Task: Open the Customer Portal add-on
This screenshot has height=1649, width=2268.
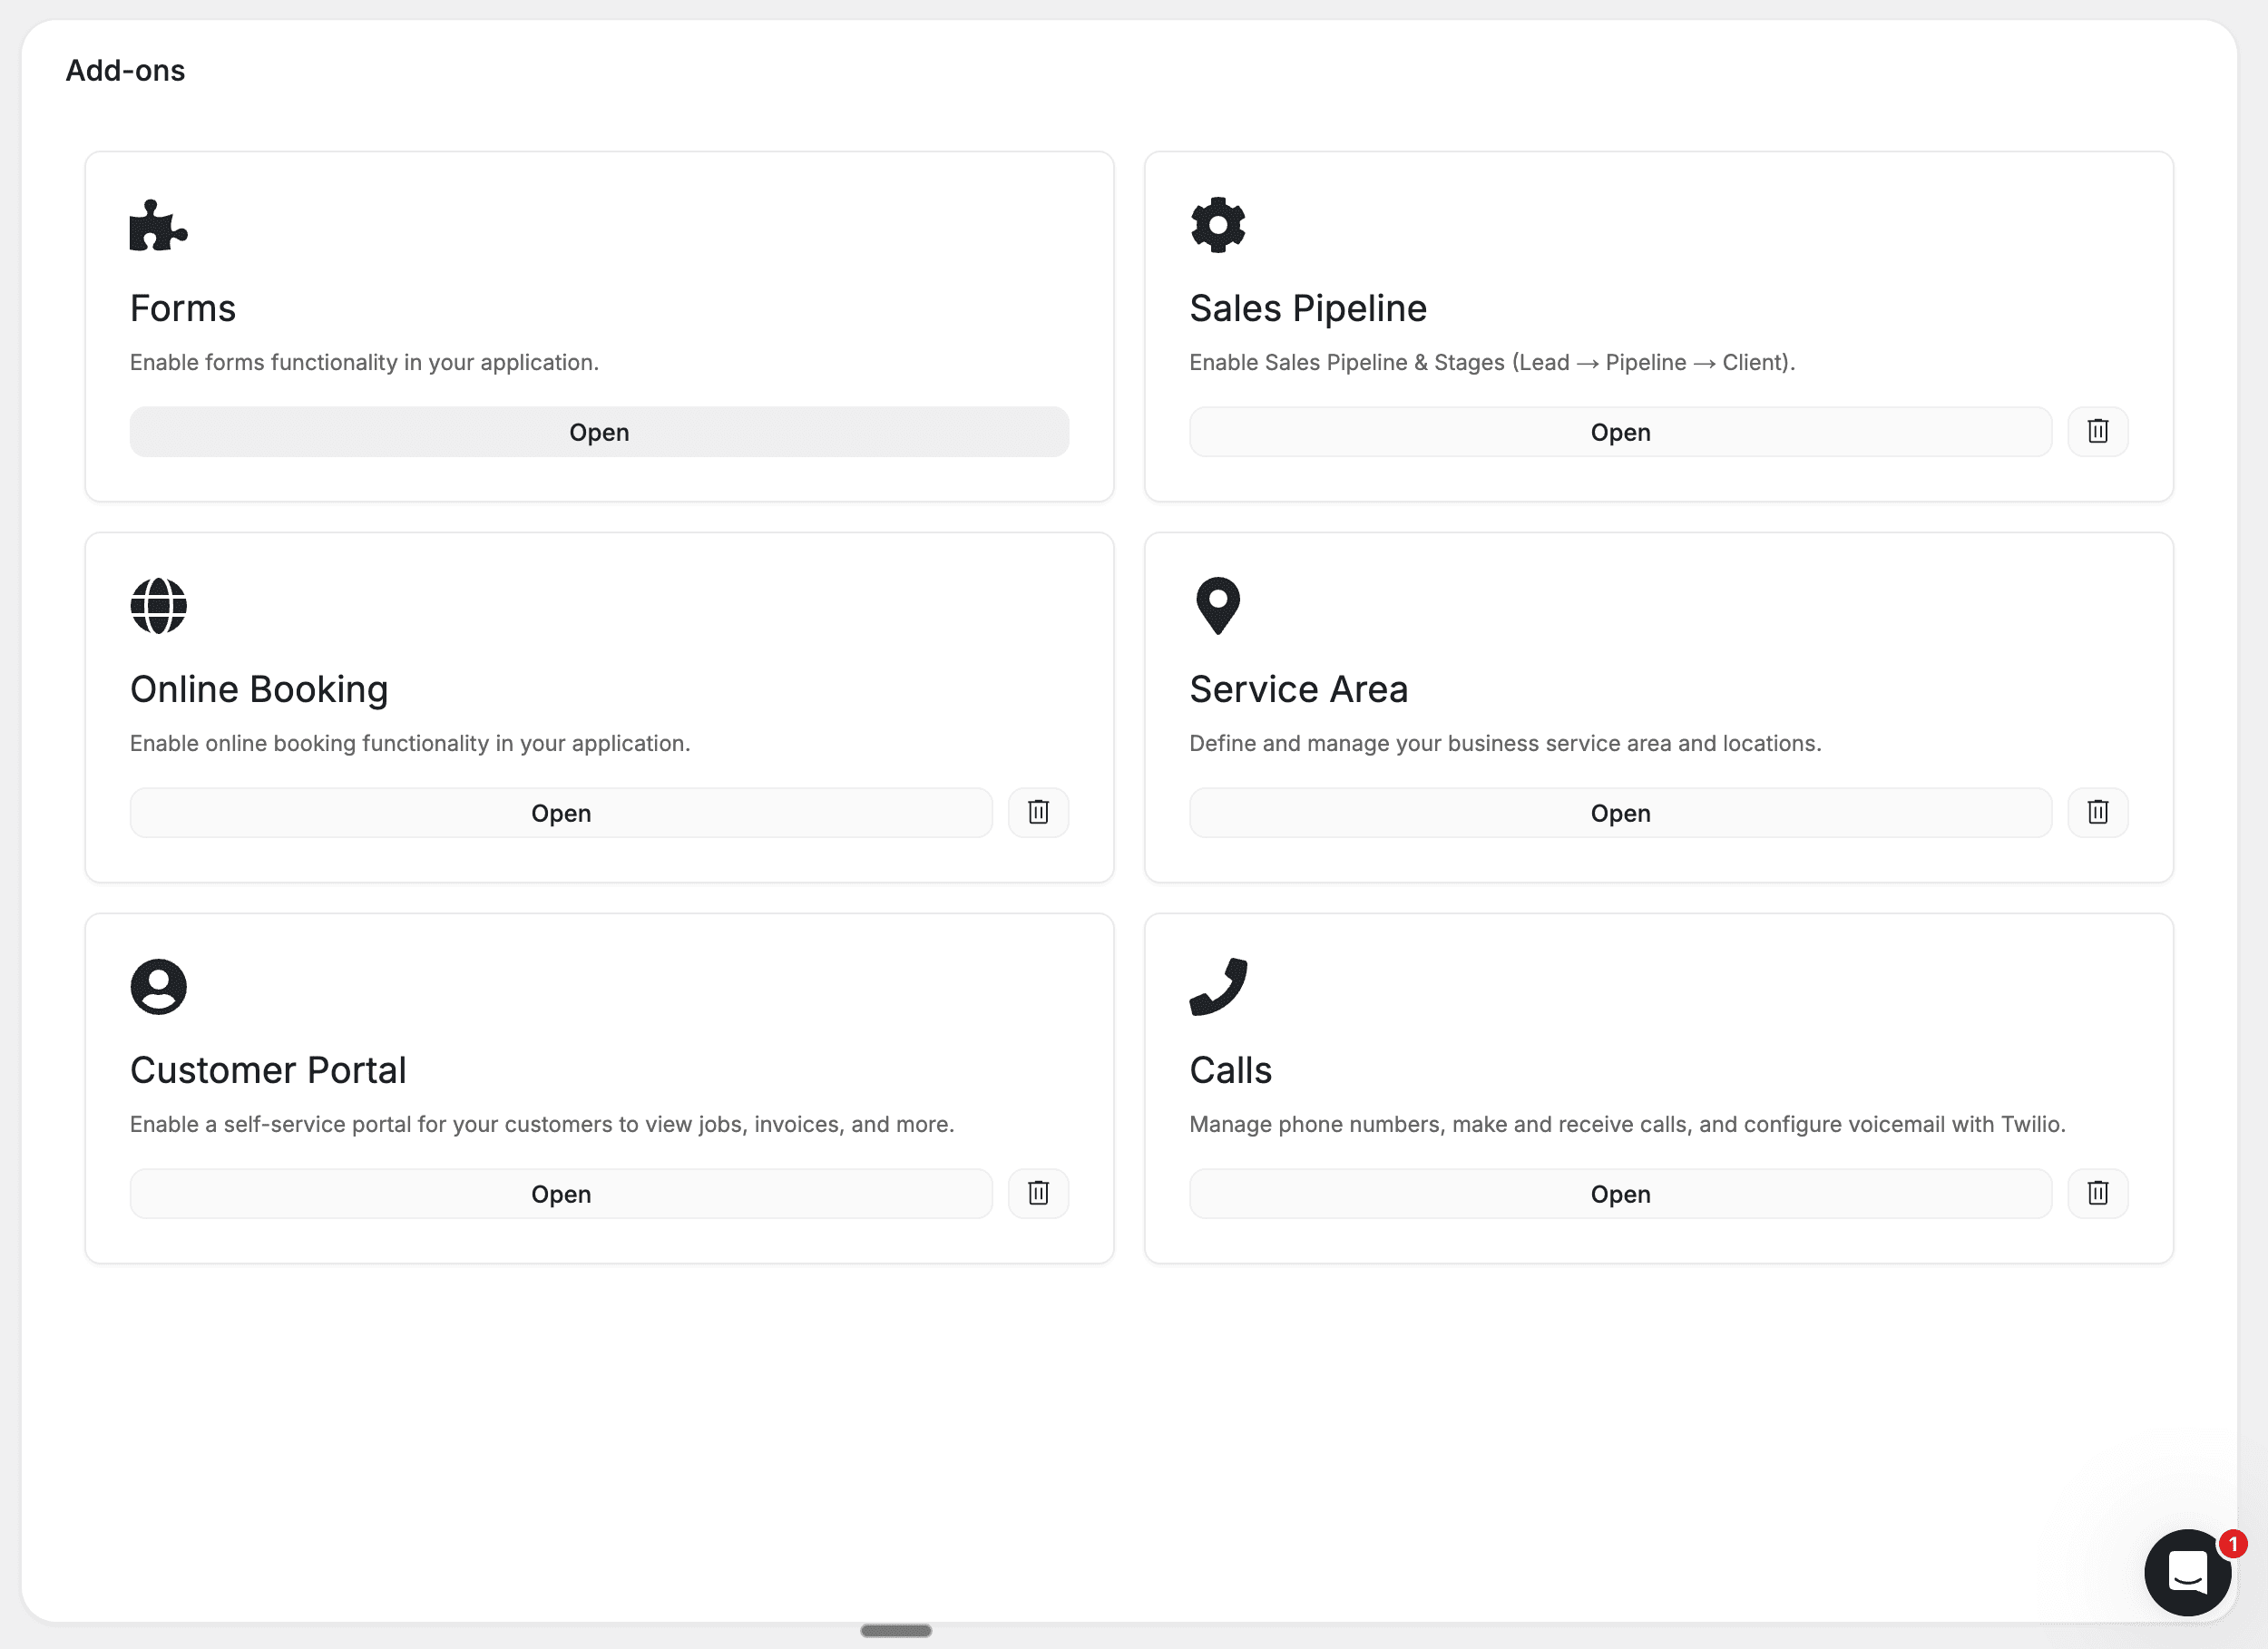Action: click(x=560, y=1193)
